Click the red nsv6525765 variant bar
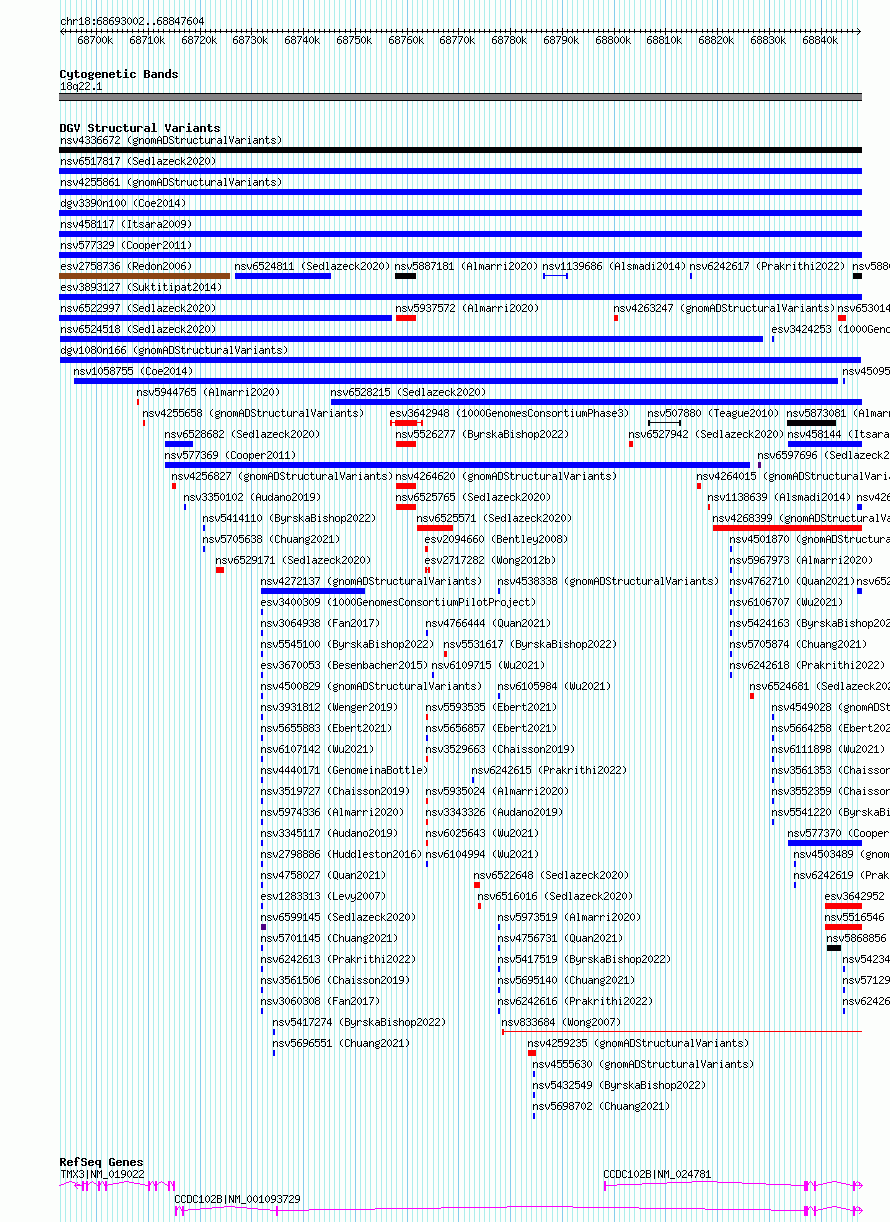Screen dimensions: 890x1222 click(x=405, y=507)
